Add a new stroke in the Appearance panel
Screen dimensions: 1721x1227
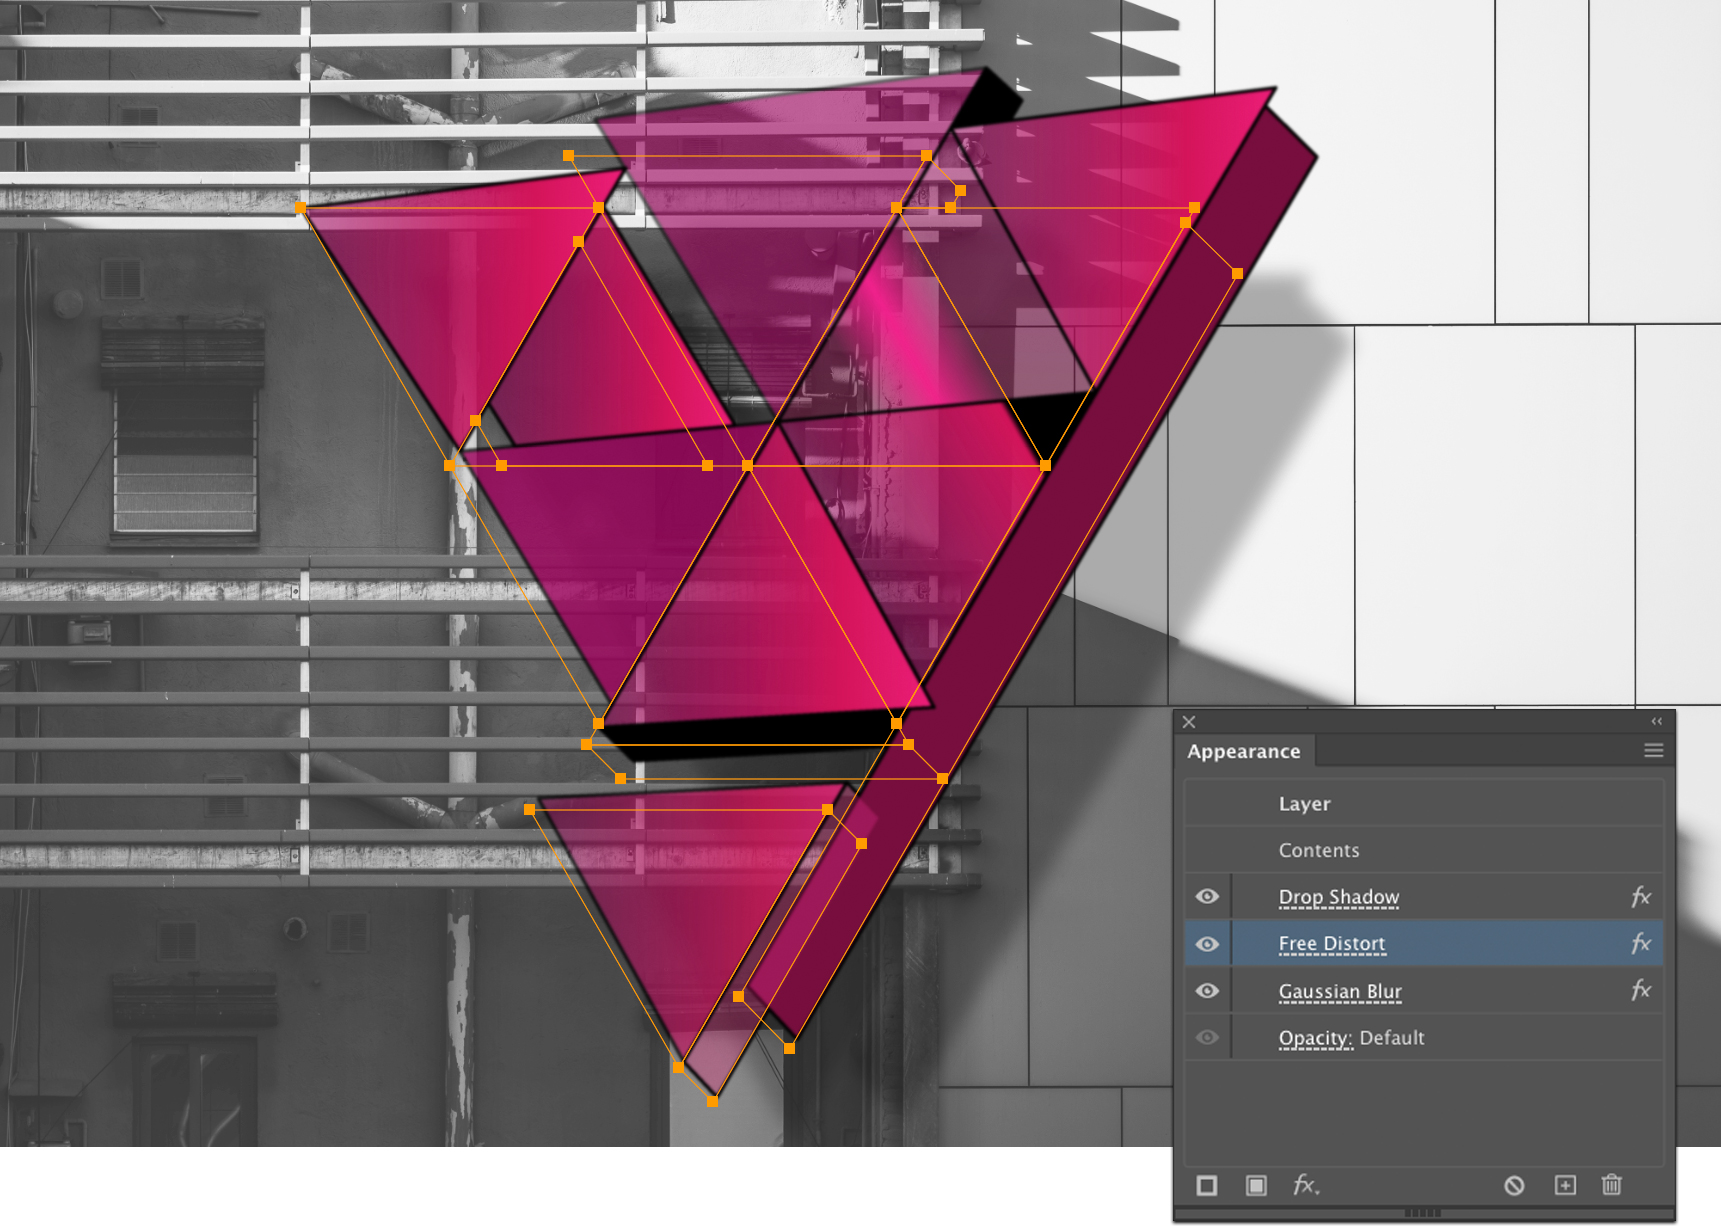click(1207, 1185)
